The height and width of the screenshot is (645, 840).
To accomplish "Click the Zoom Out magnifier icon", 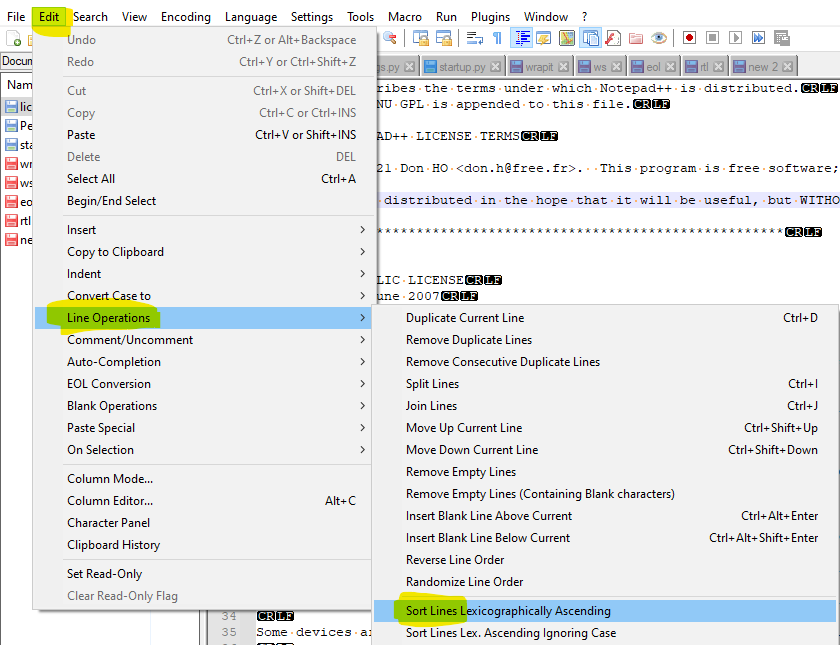I will coord(390,38).
